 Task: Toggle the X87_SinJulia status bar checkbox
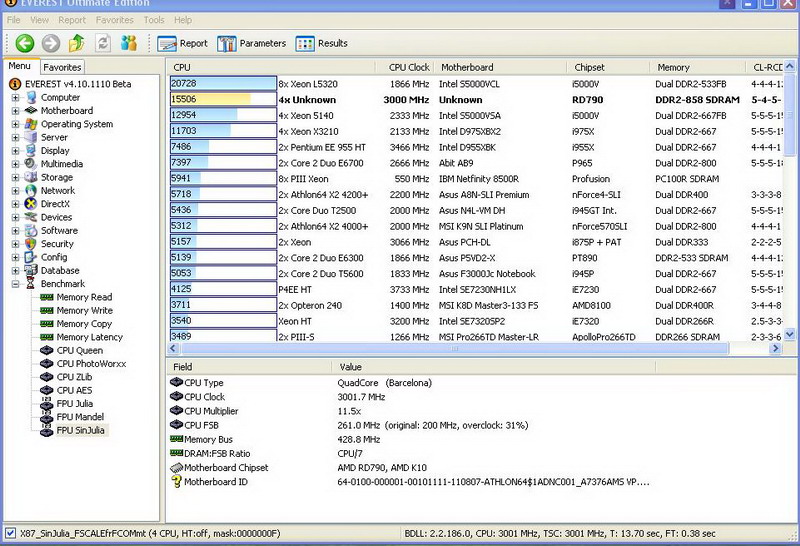(x=10, y=533)
